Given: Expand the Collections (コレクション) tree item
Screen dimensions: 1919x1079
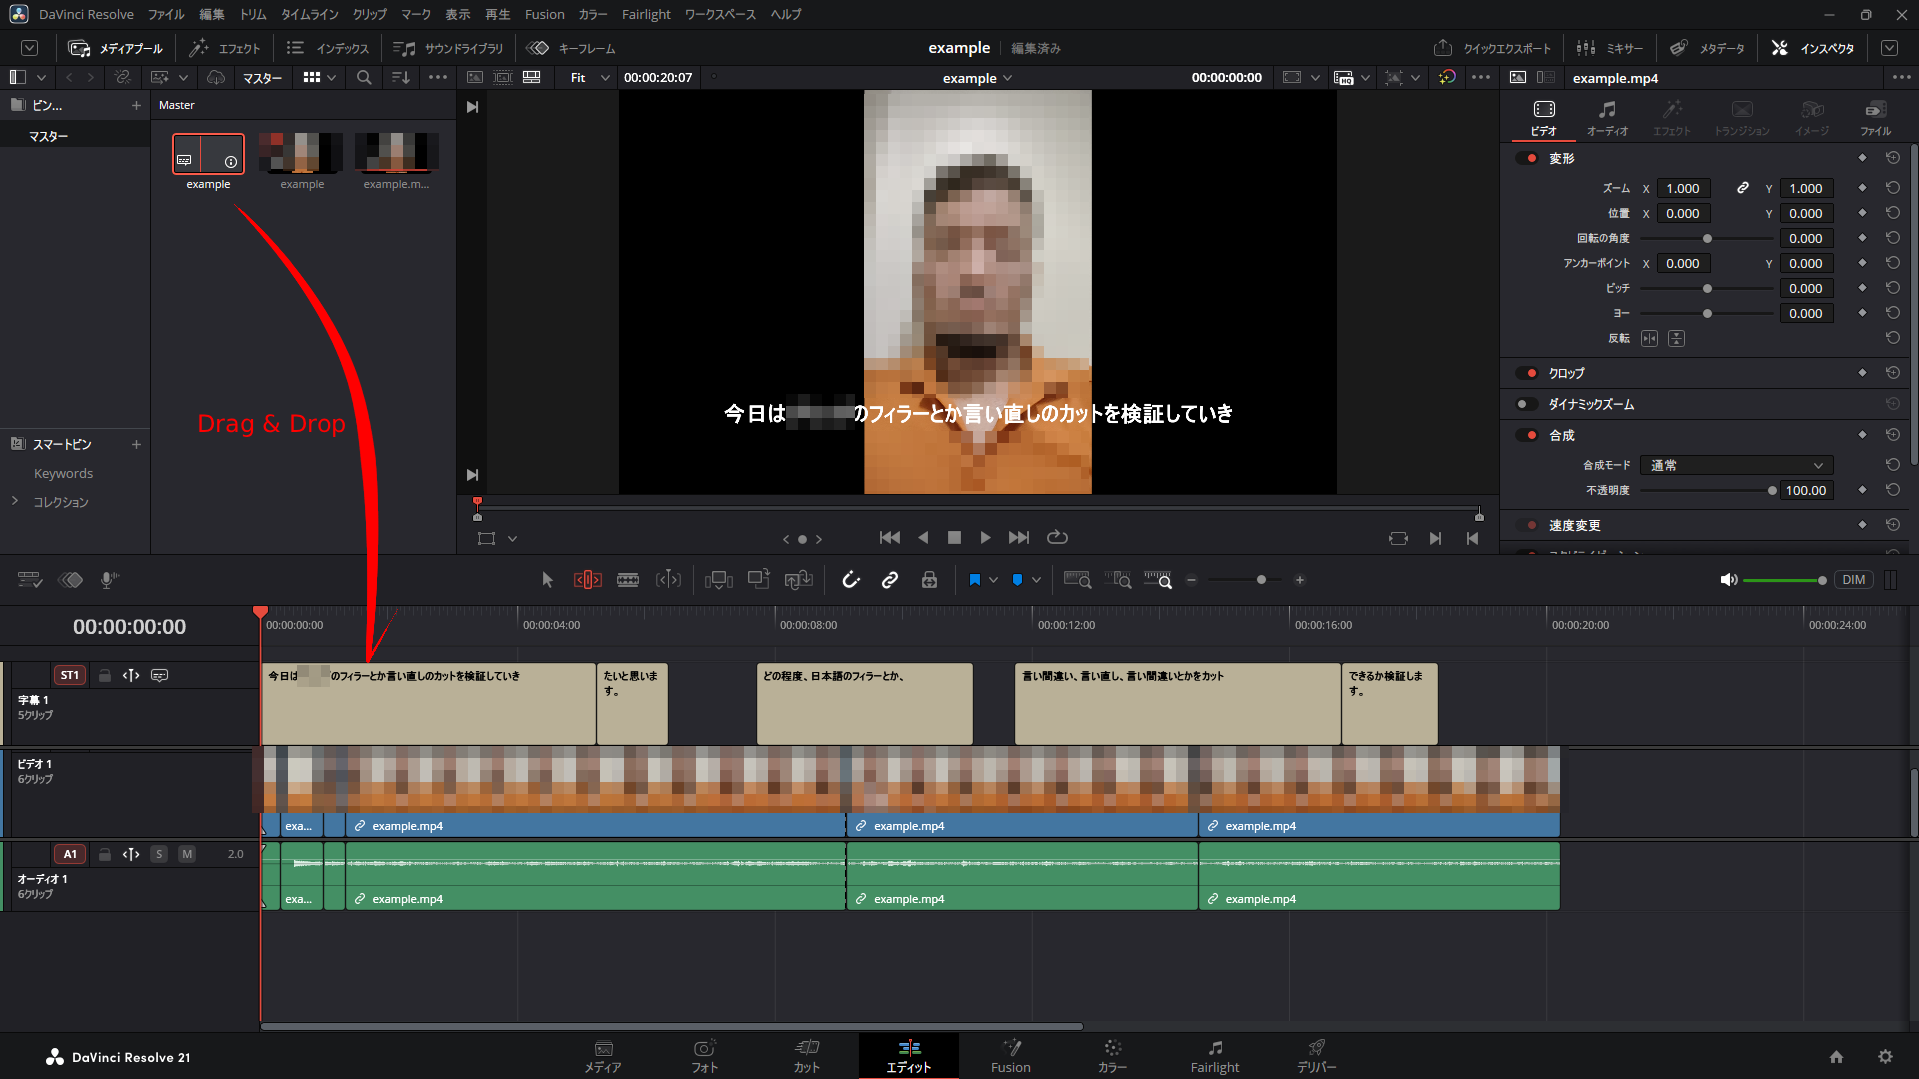Looking at the screenshot, I should pos(15,501).
